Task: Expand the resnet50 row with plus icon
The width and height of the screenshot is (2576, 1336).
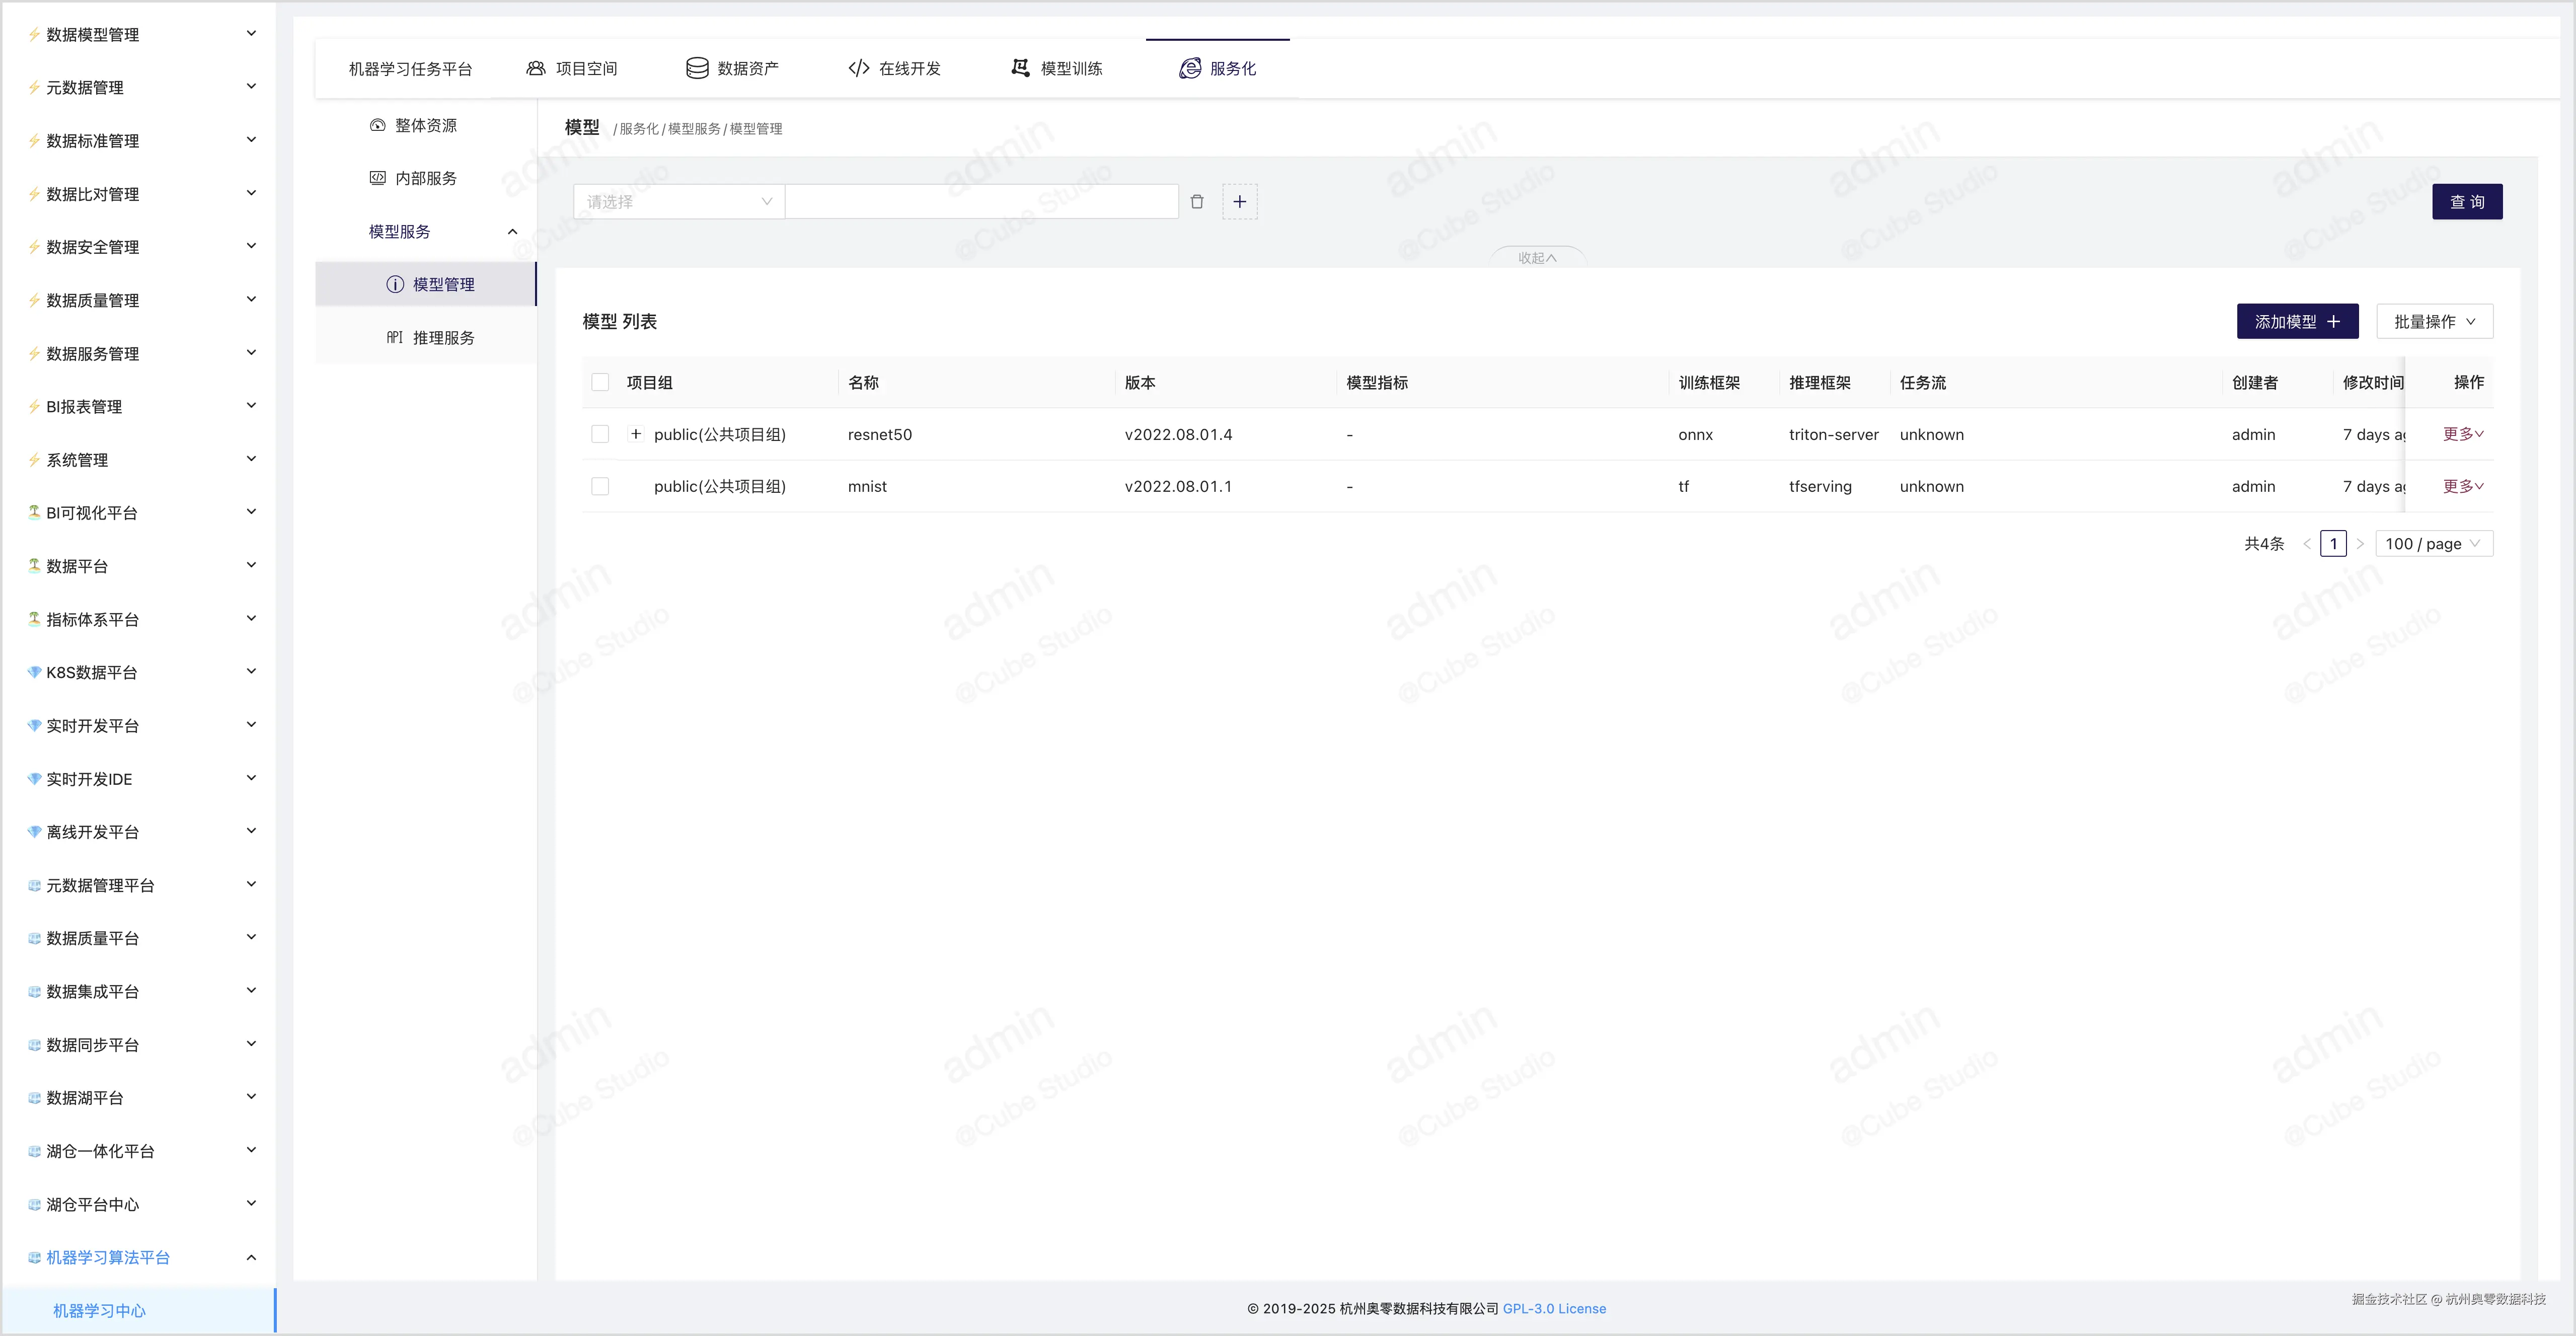Action: 635,434
